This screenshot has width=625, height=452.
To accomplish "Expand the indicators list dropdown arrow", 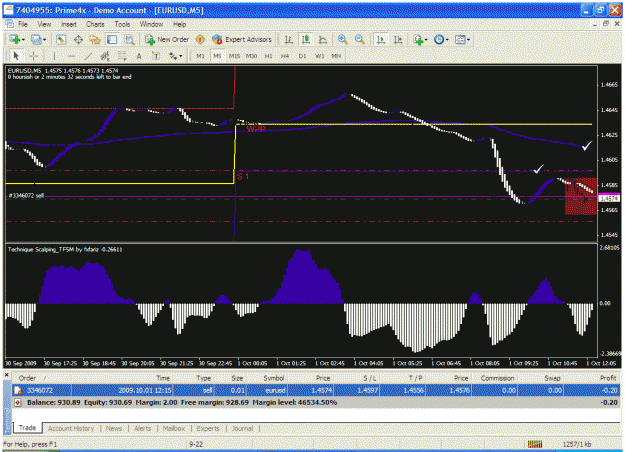I will (426, 39).
